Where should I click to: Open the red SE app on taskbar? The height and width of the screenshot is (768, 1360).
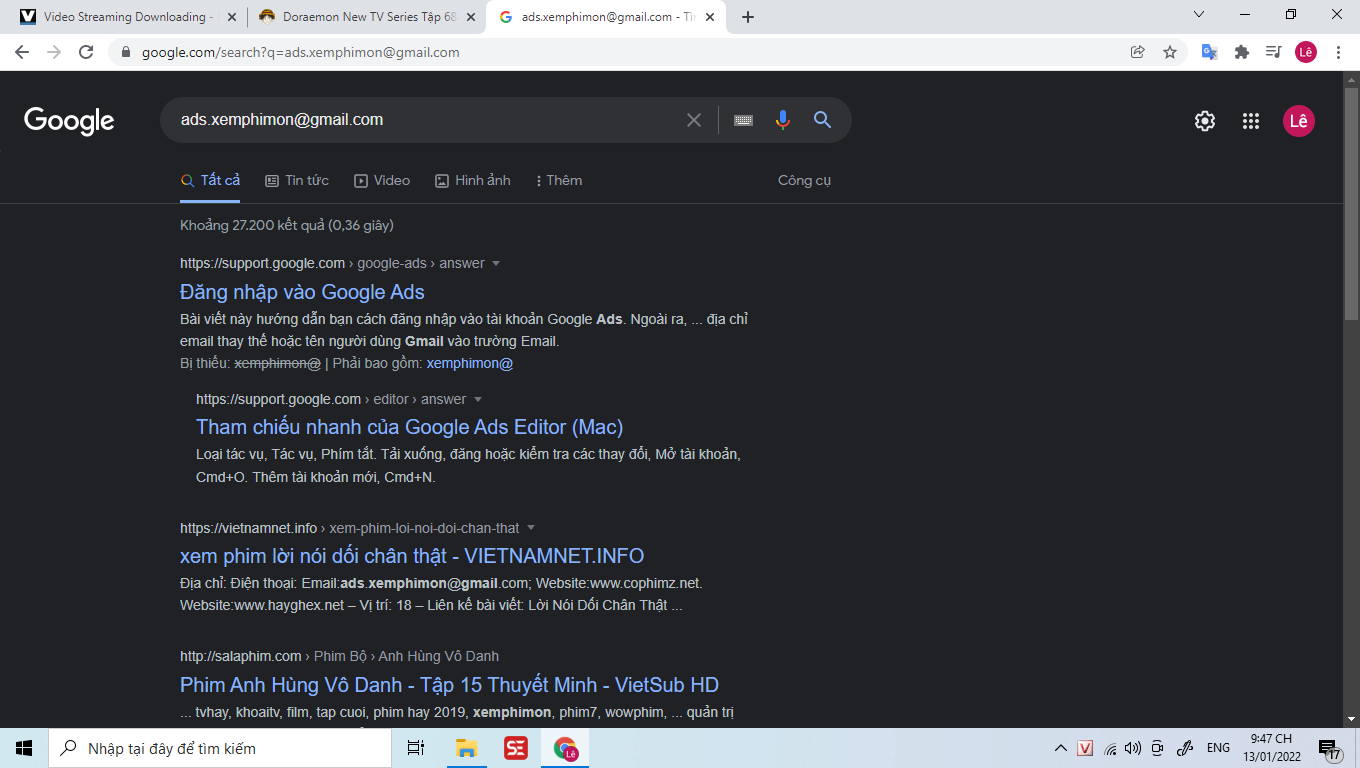[516, 748]
